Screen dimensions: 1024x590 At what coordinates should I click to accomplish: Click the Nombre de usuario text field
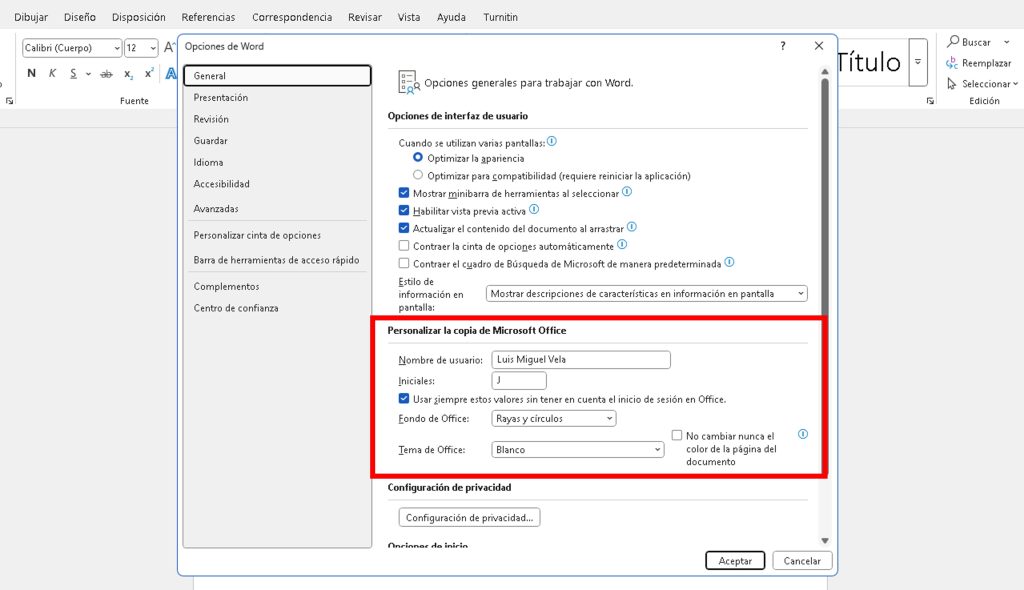click(580, 360)
